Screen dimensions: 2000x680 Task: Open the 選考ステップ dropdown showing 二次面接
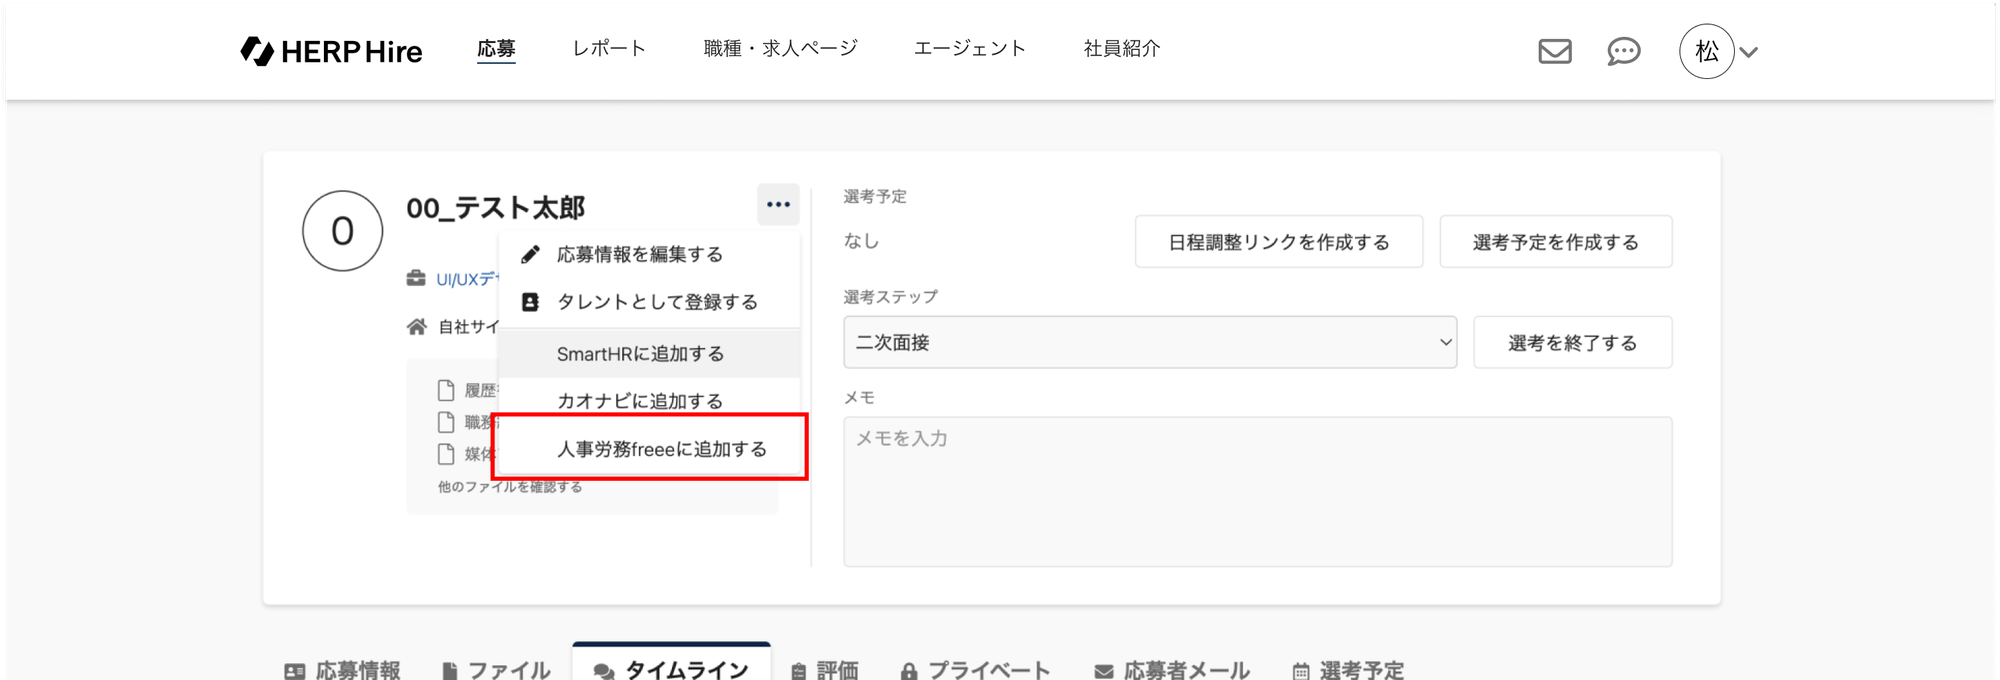tap(1150, 342)
